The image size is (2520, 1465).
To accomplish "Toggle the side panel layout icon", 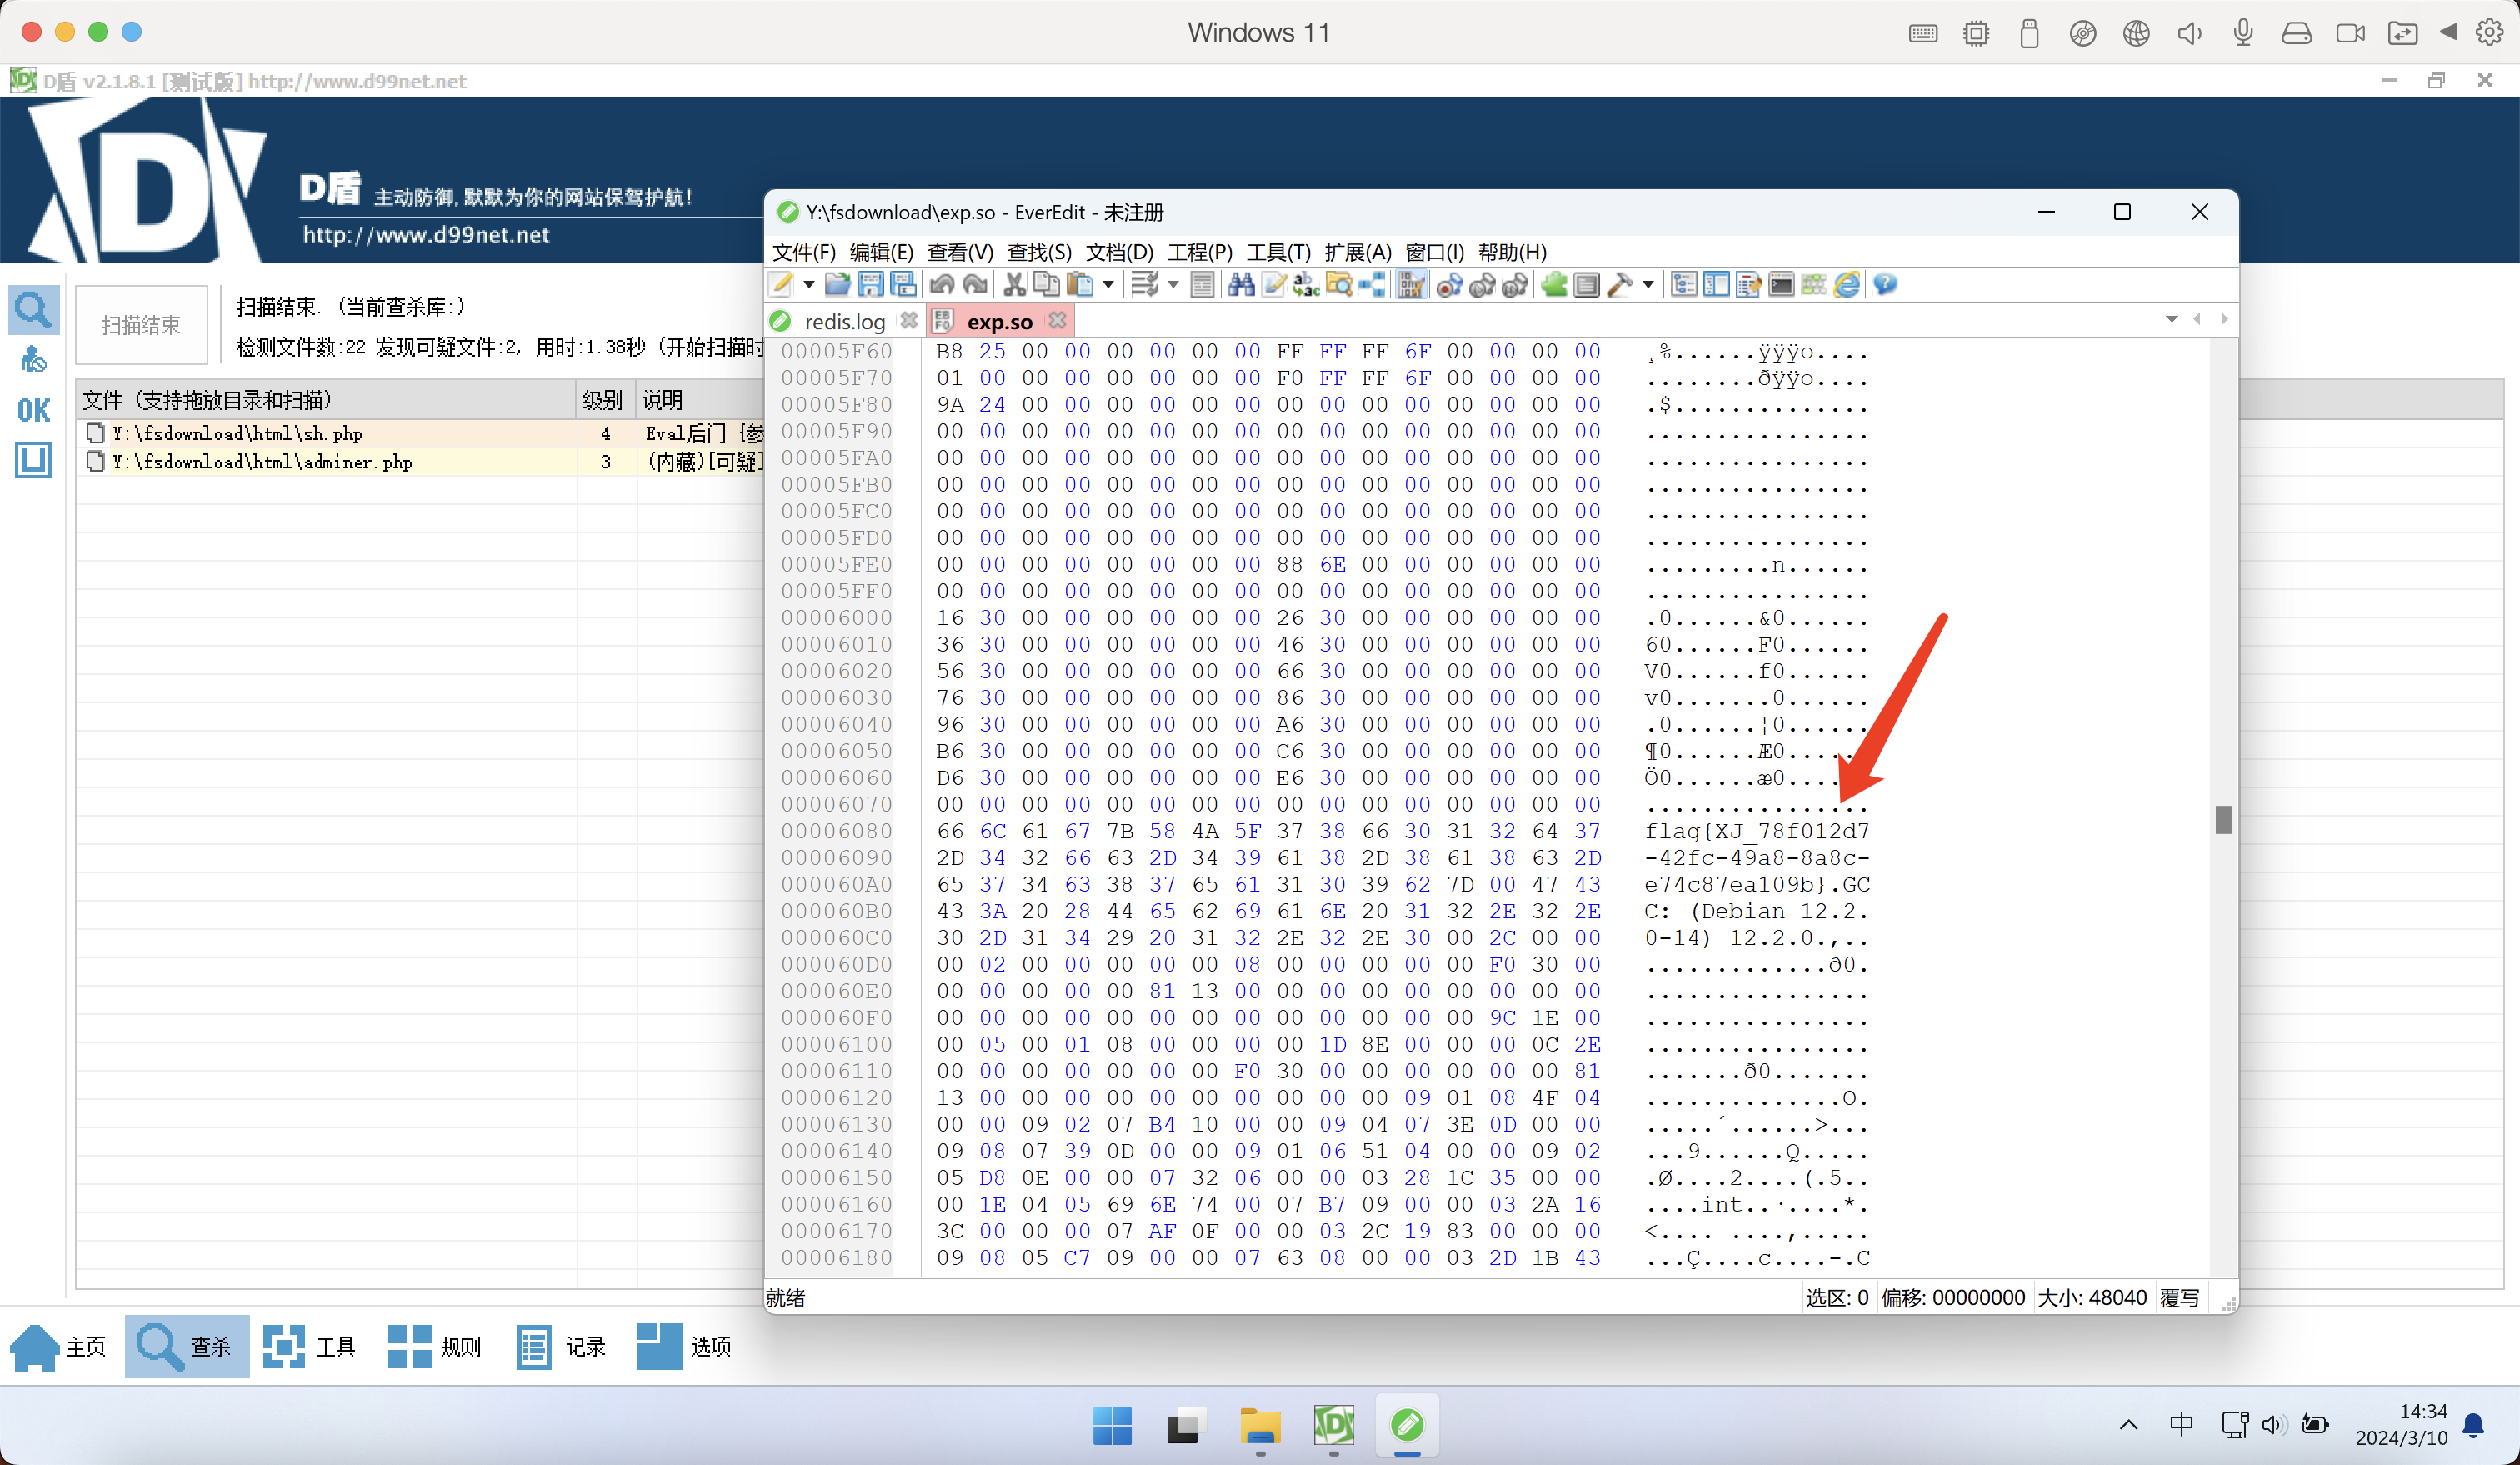I will point(1716,285).
